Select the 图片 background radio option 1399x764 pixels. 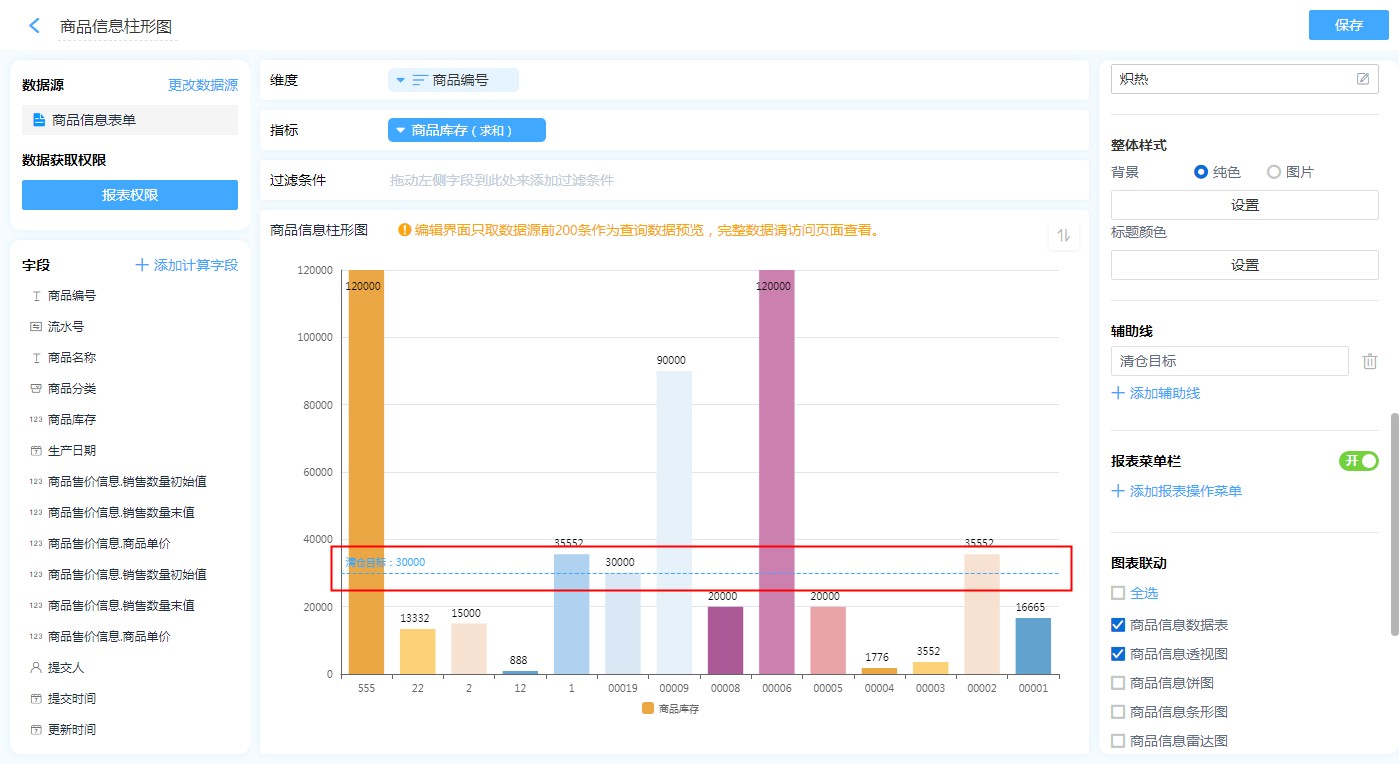click(x=1274, y=172)
